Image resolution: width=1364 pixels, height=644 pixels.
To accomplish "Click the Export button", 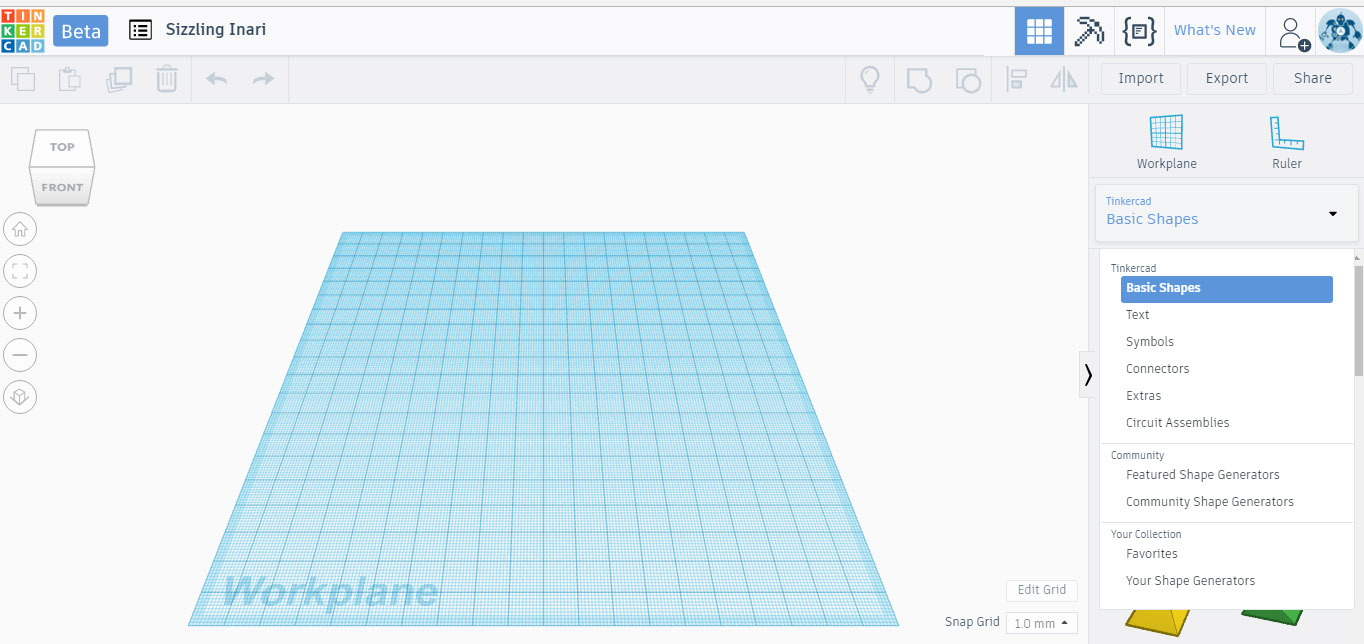I will coord(1227,79).
